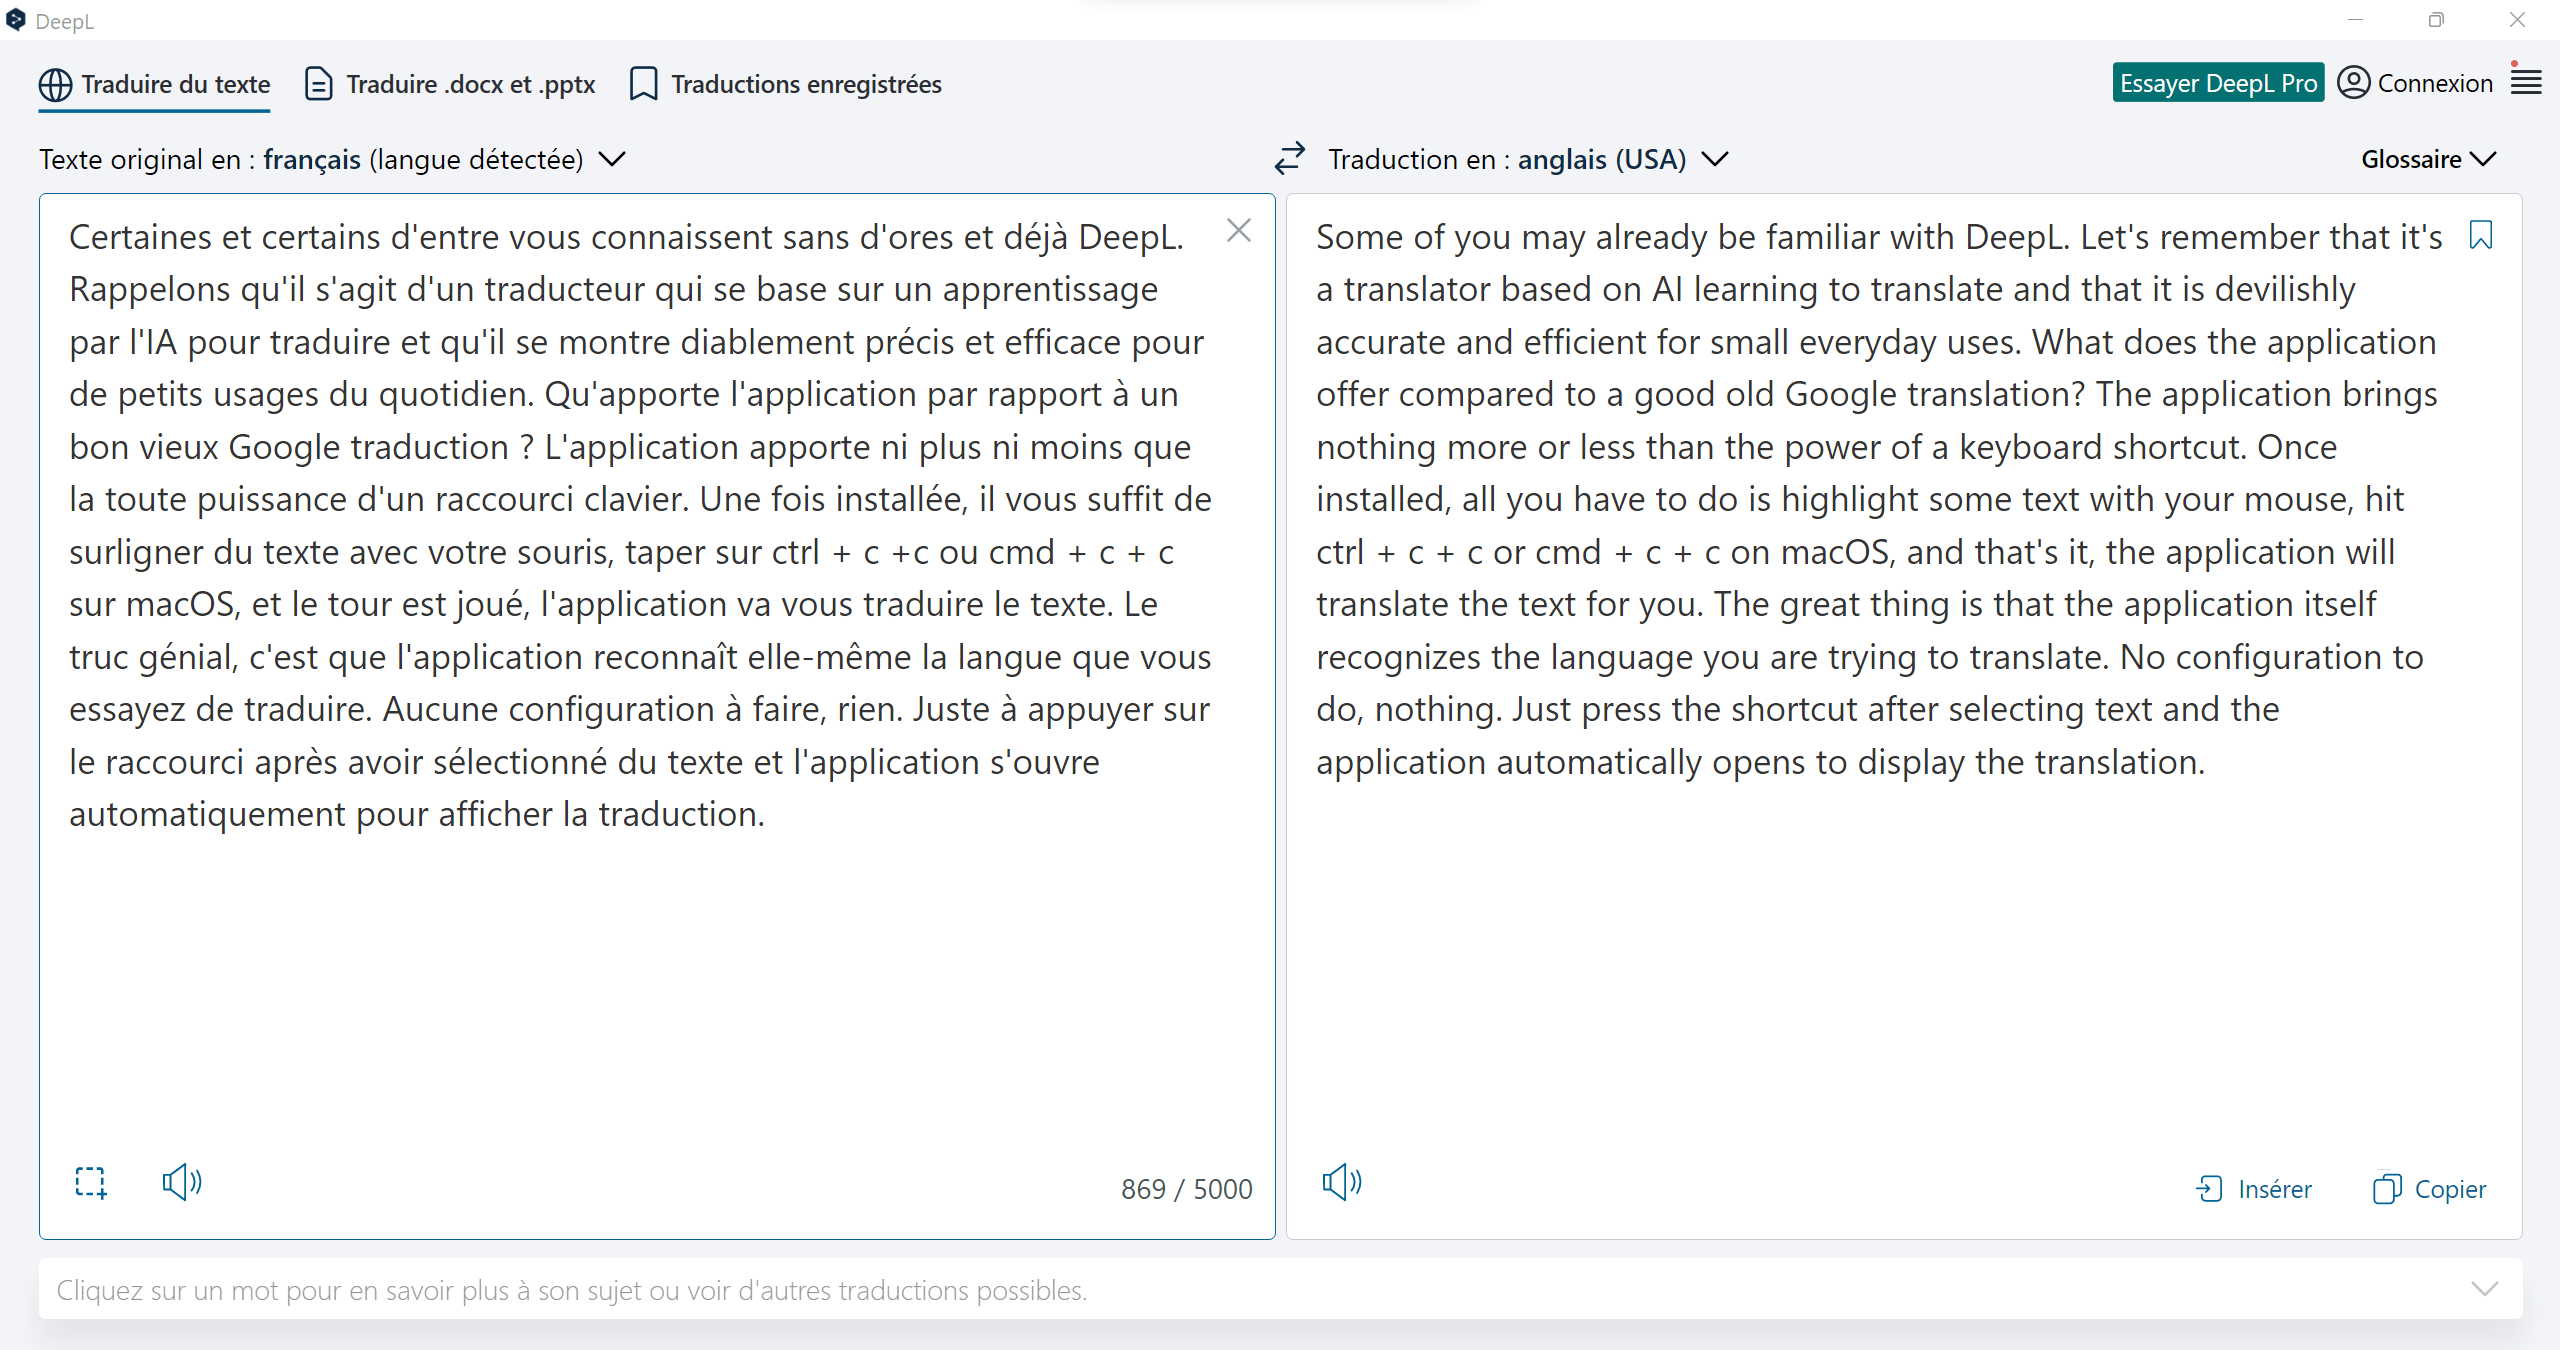
Task: Click the Connexion account icon
Action: [x=2354, y=82]
